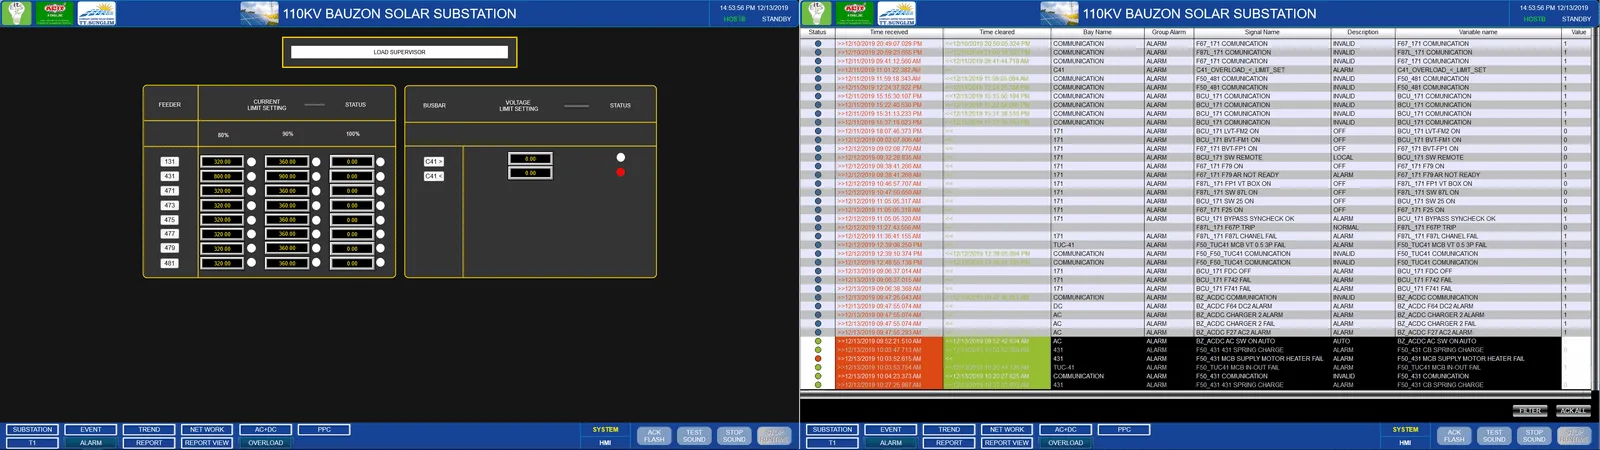Click feeder 481 80% status indicator
This screenshot has width=1600, height=450.
coord(251,263)
